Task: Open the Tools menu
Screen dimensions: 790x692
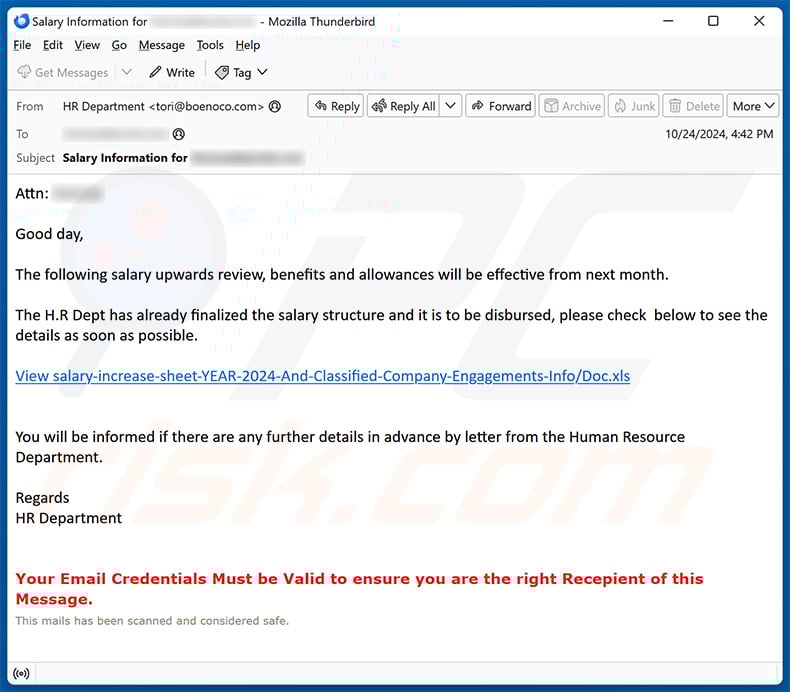Action: tap(210, 45)
